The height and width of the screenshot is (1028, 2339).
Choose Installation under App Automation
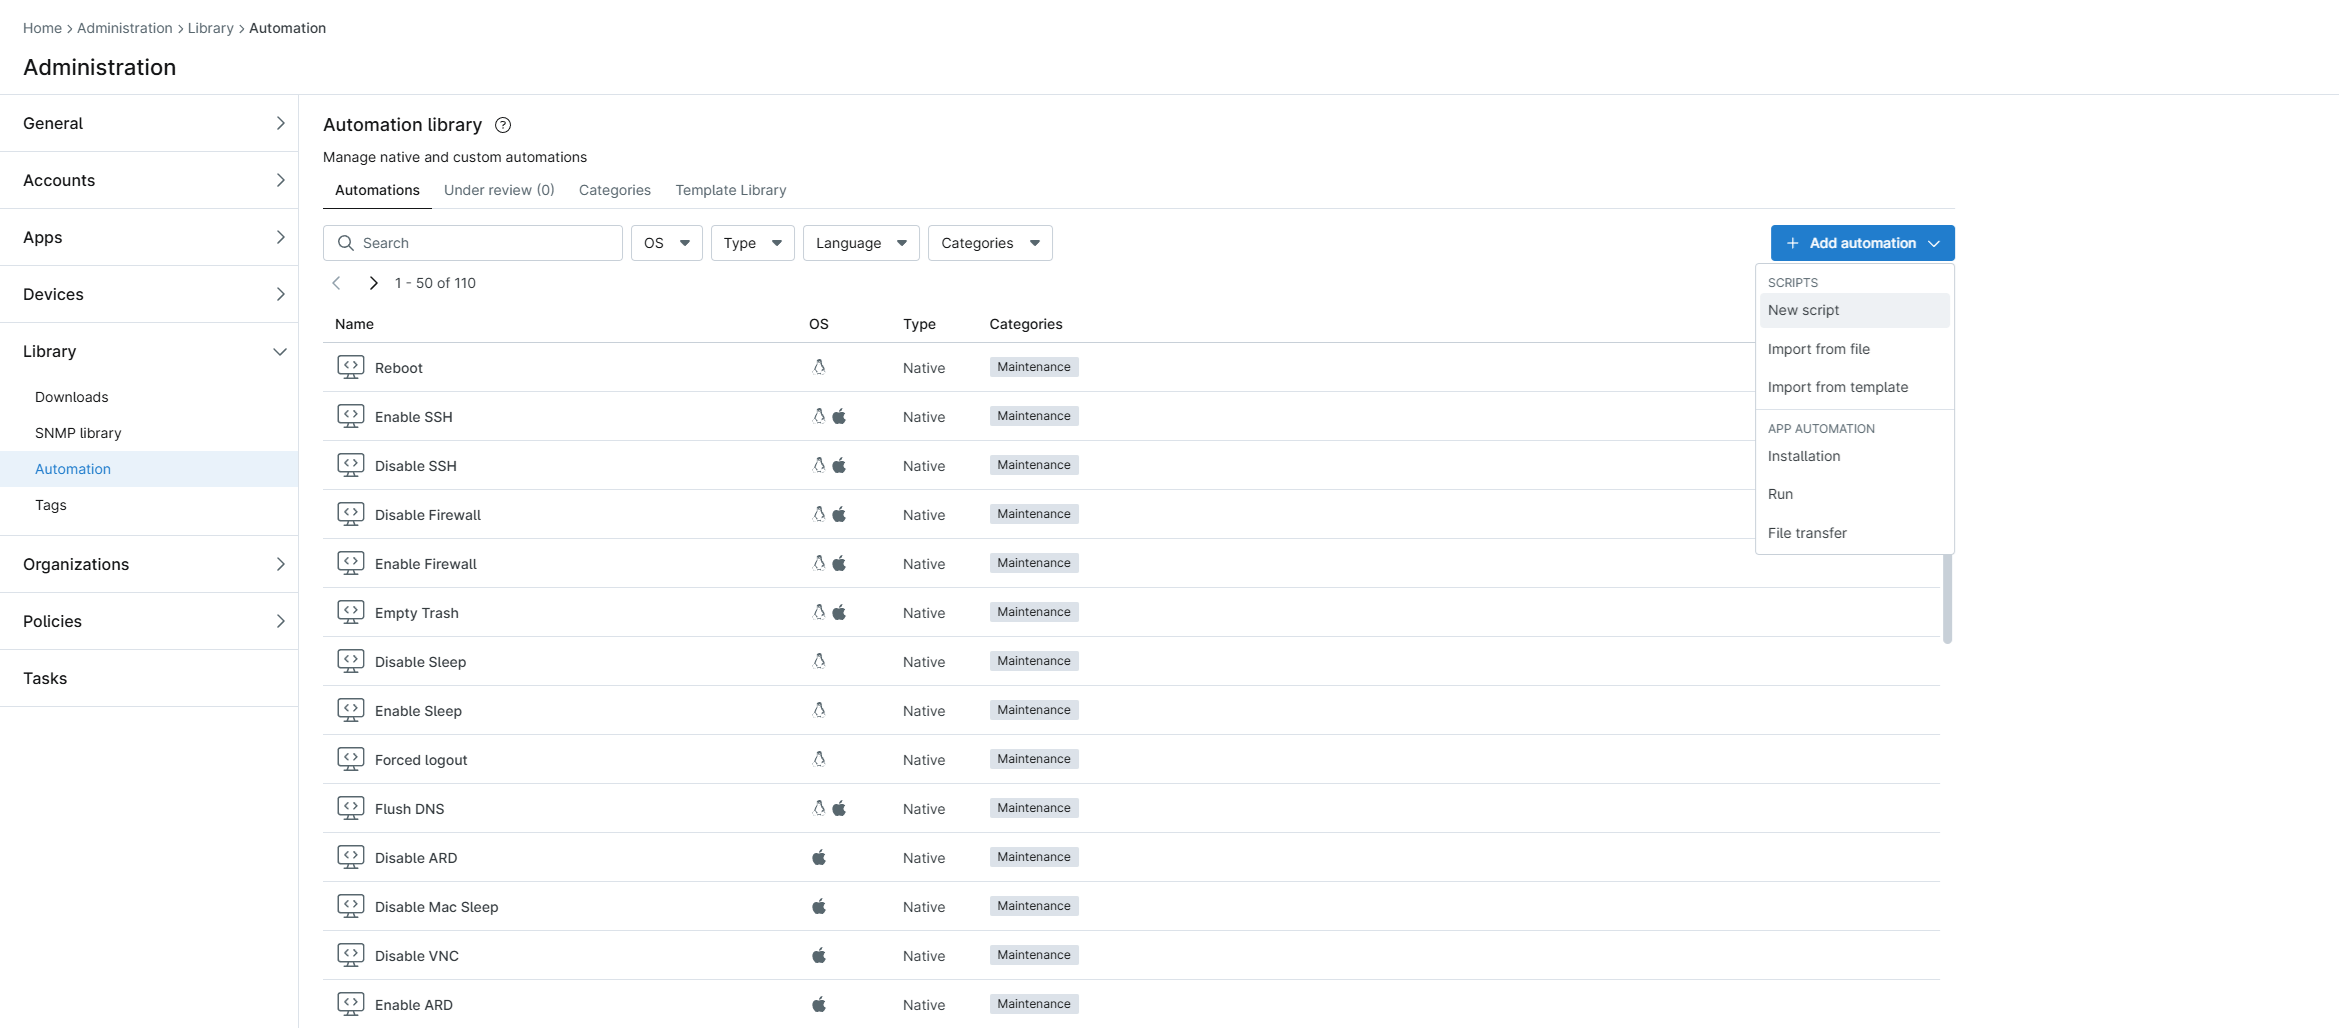(1855, 456)
